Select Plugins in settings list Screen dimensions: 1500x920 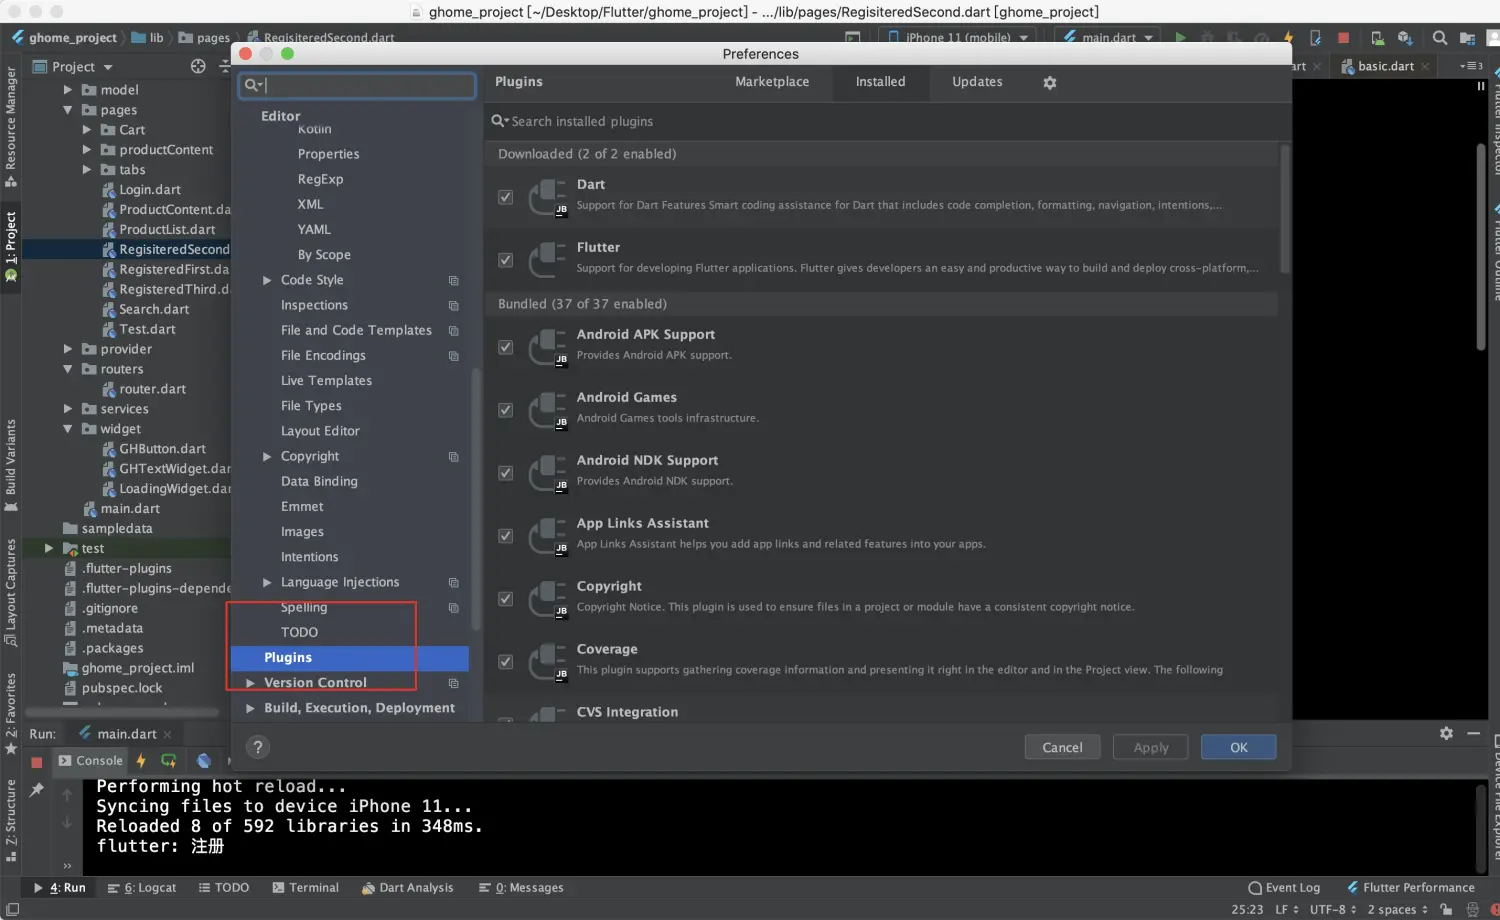coord(350,658)
